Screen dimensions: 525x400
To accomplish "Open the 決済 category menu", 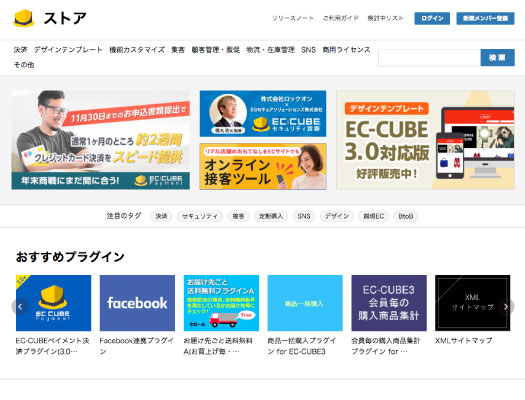I will 20,50.
